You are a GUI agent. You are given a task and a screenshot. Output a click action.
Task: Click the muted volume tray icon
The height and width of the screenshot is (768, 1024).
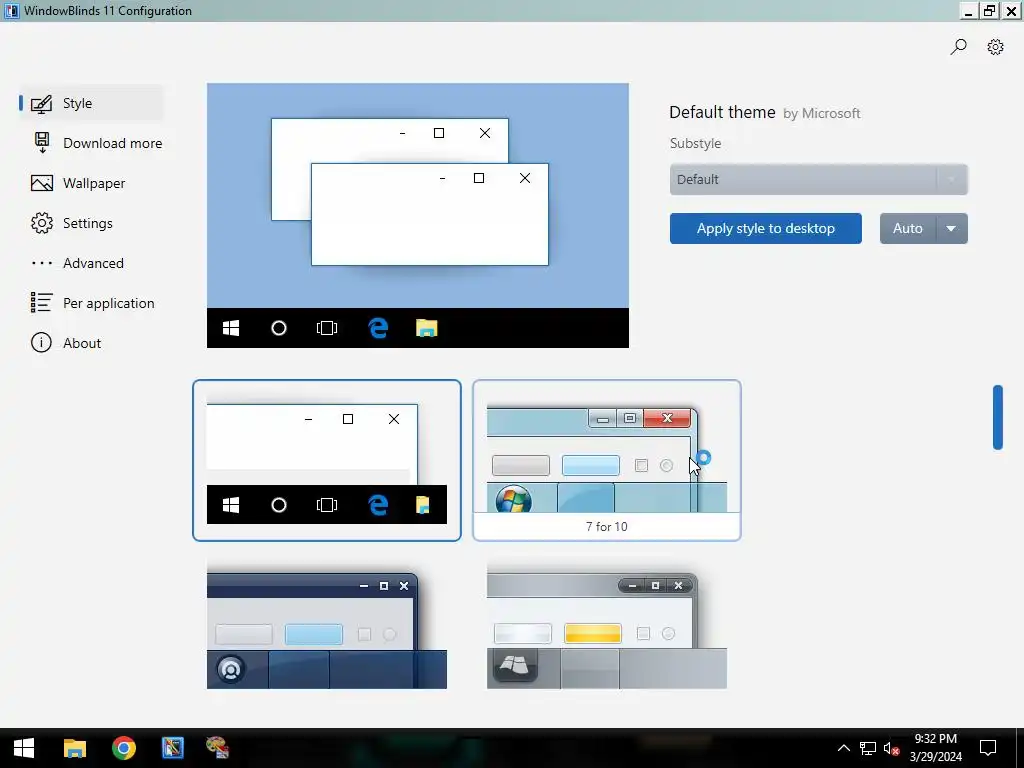pyautogui.click(x=891, y=748)
